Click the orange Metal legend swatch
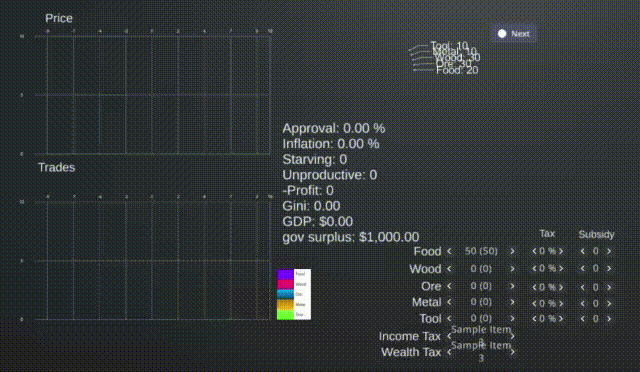 coord(285,305)
